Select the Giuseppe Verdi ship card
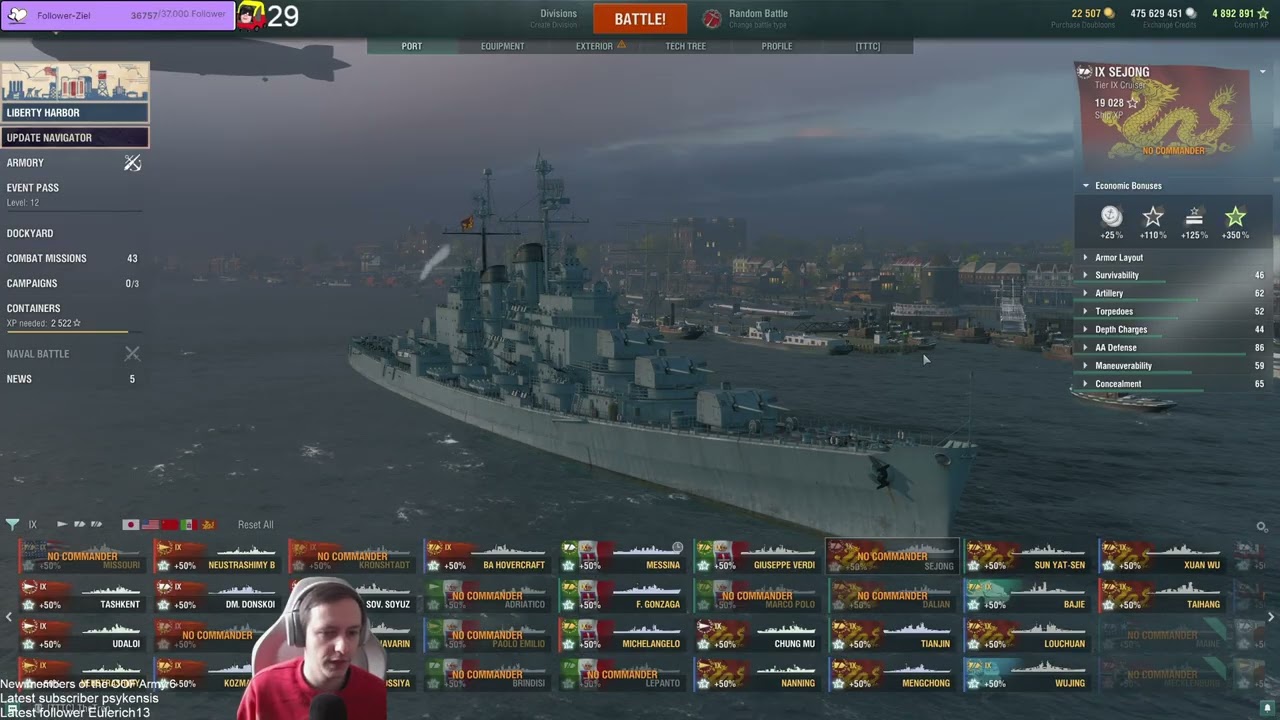Viewport: 1280px width, 720px height. point(757,556)
